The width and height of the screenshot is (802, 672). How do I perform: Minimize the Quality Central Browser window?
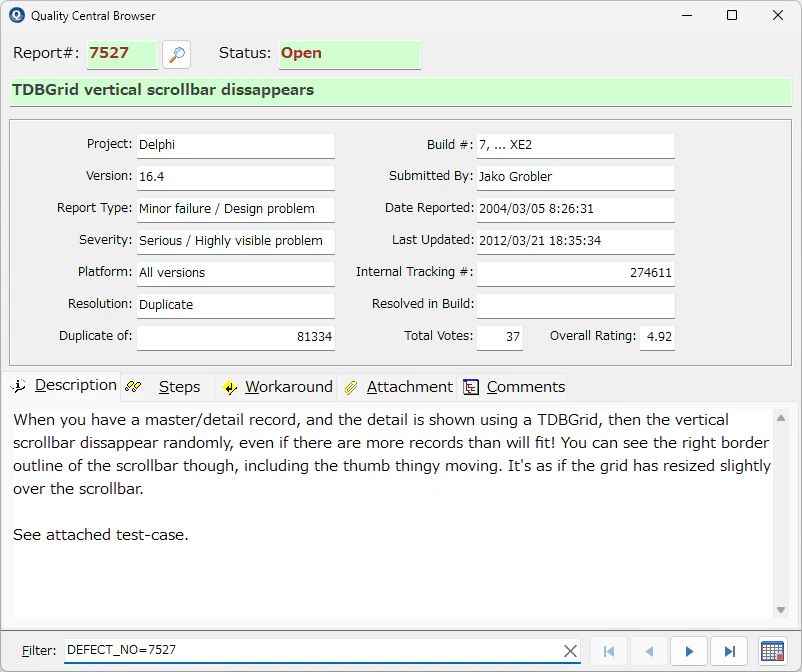(687, 15)
